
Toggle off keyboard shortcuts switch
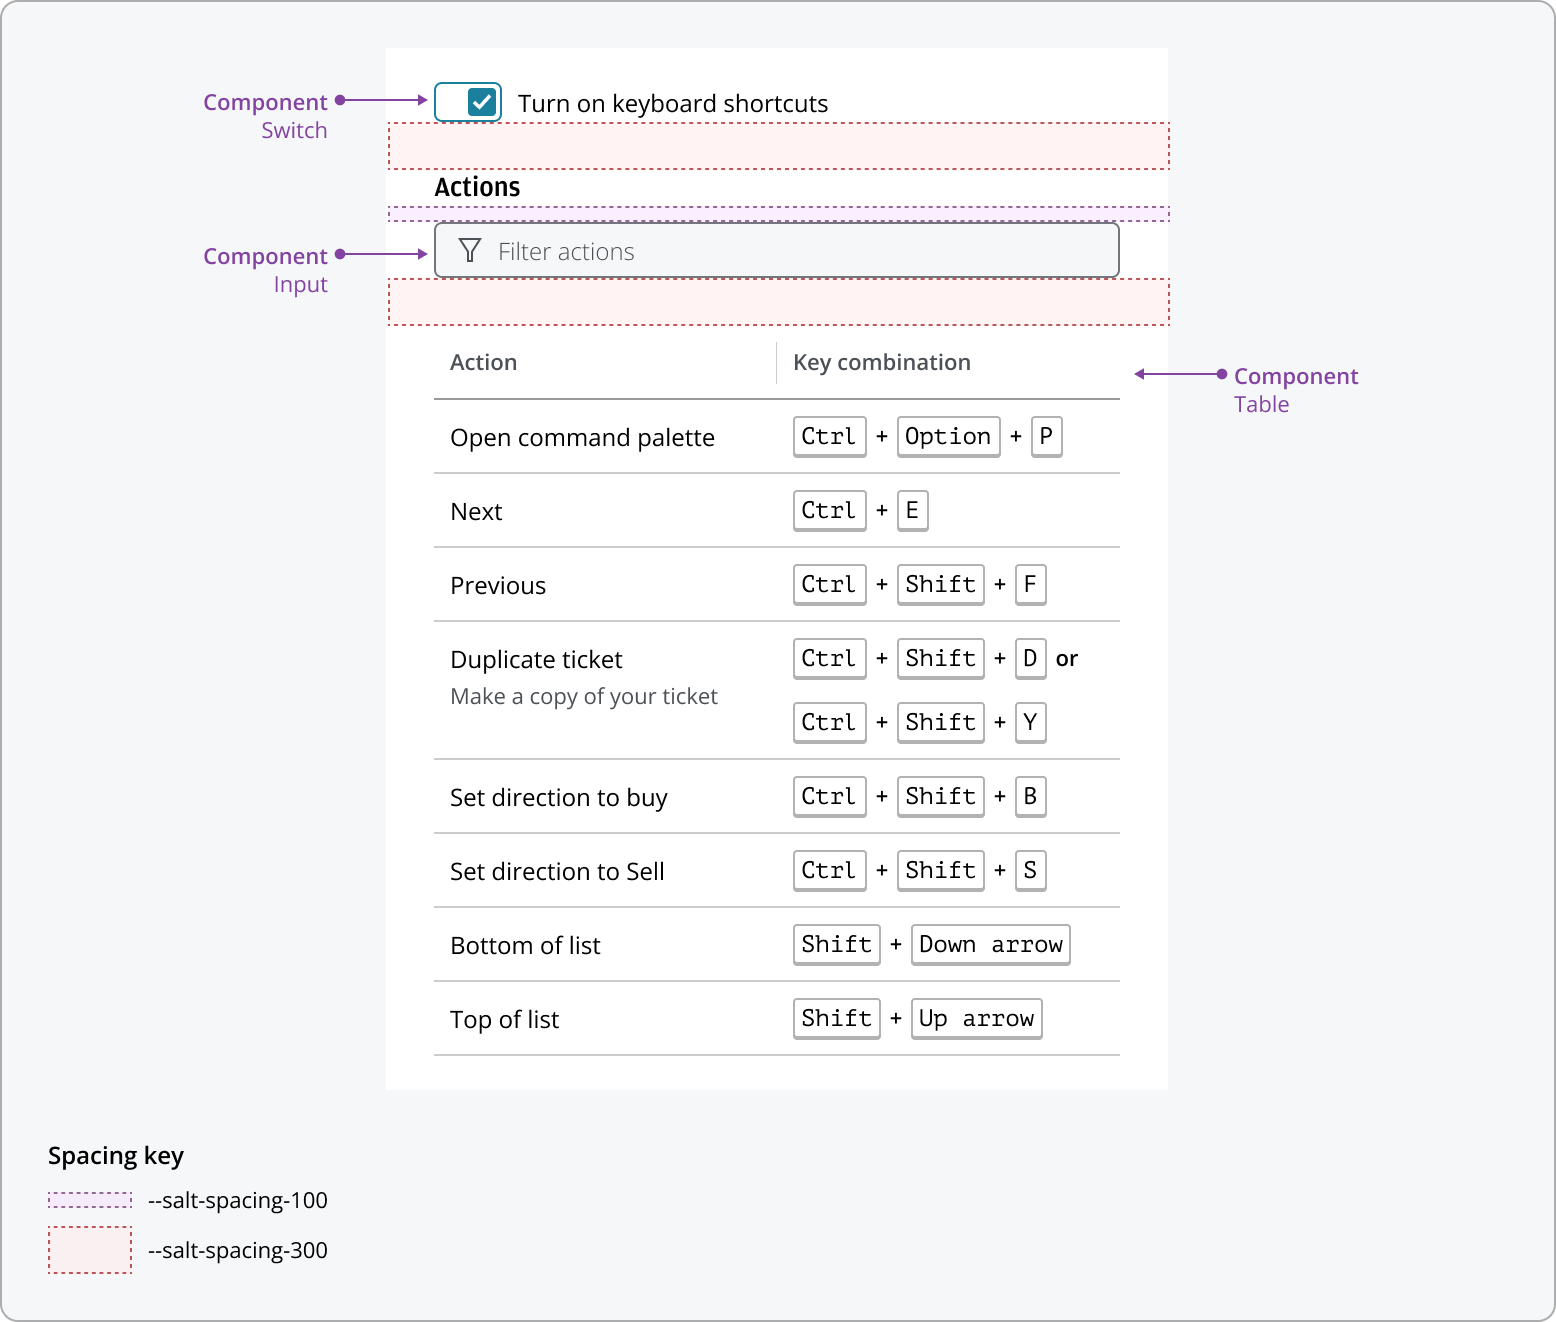(467, 101)
